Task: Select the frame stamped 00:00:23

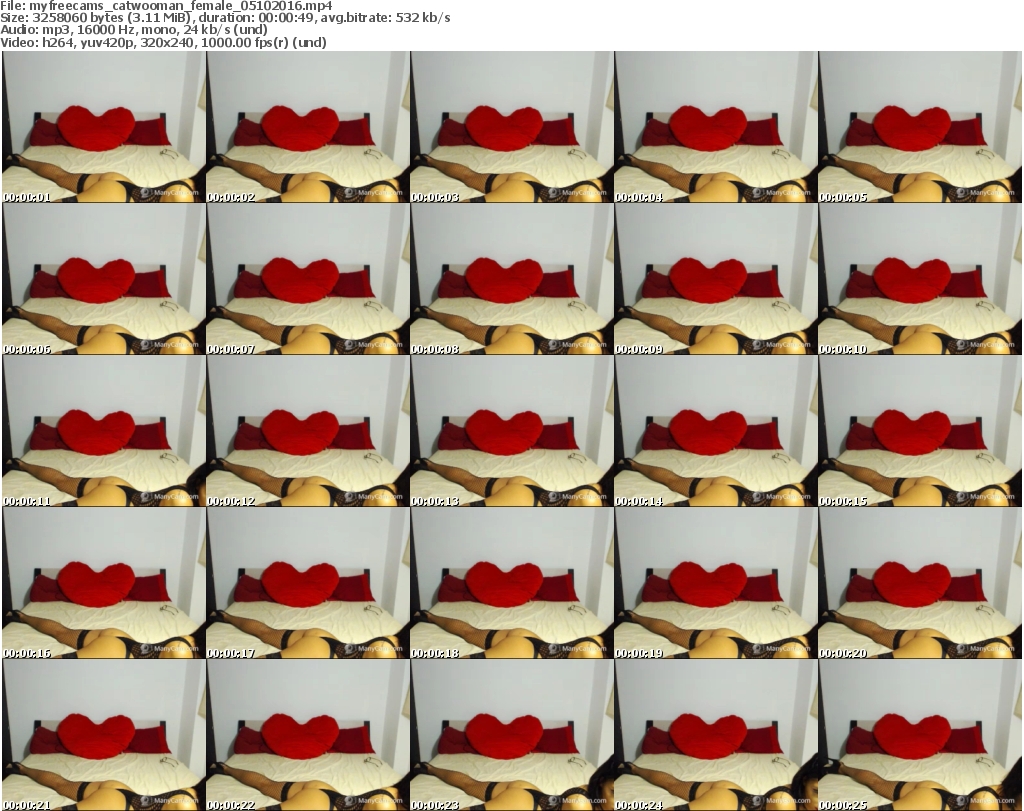Action: point(511,735)
